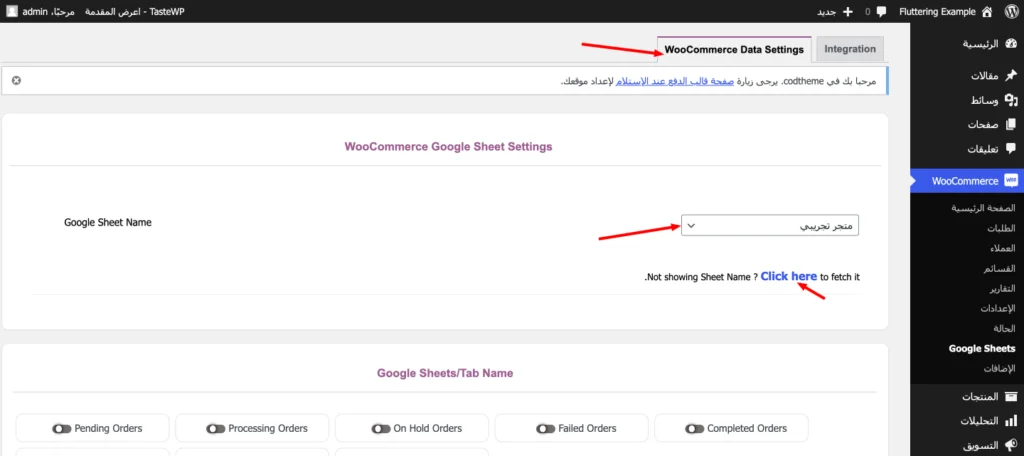
Task: Click the plus icon for new content
Action: tap(848, 12)
